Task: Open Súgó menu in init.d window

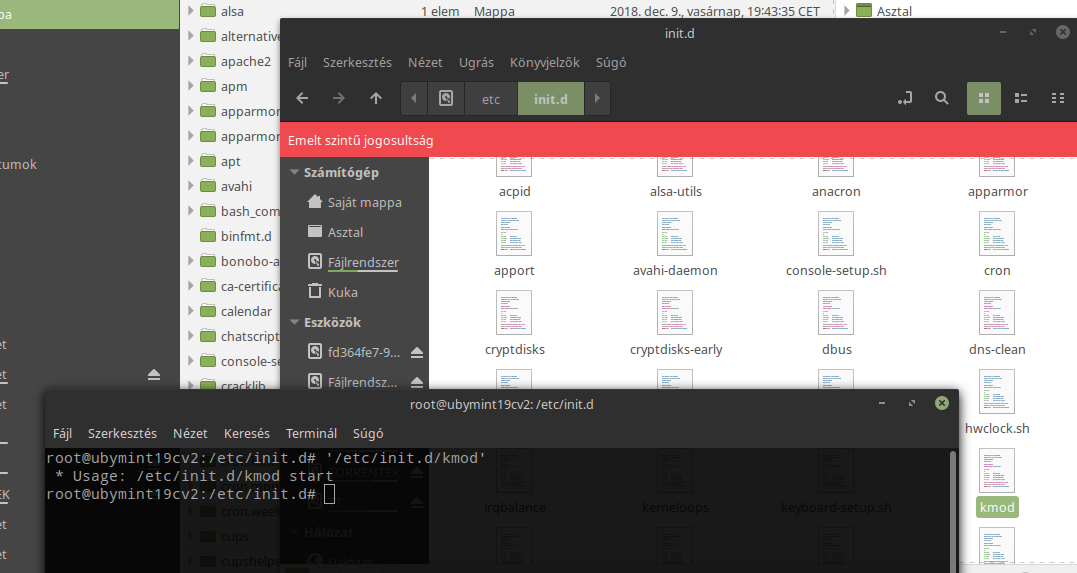Action: pyautogui.click(x=611, y=63)
